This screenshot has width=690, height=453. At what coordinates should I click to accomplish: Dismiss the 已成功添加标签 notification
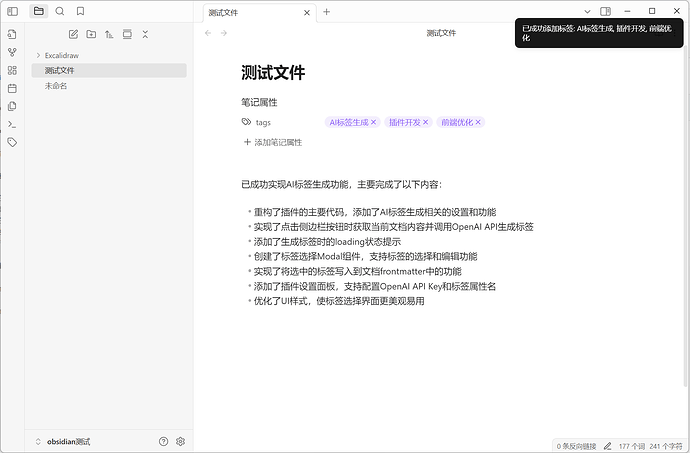[x=599, y=33]
